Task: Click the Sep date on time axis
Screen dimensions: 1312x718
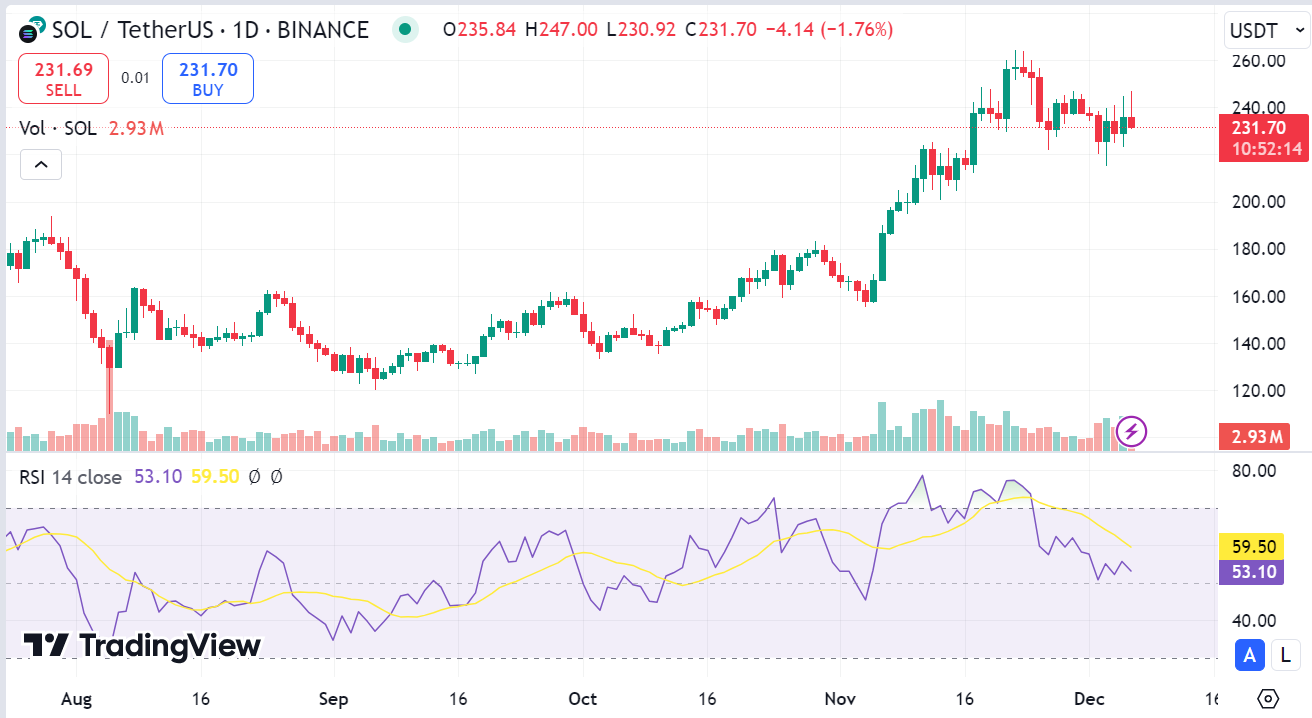Action: [x=333, y=698]
